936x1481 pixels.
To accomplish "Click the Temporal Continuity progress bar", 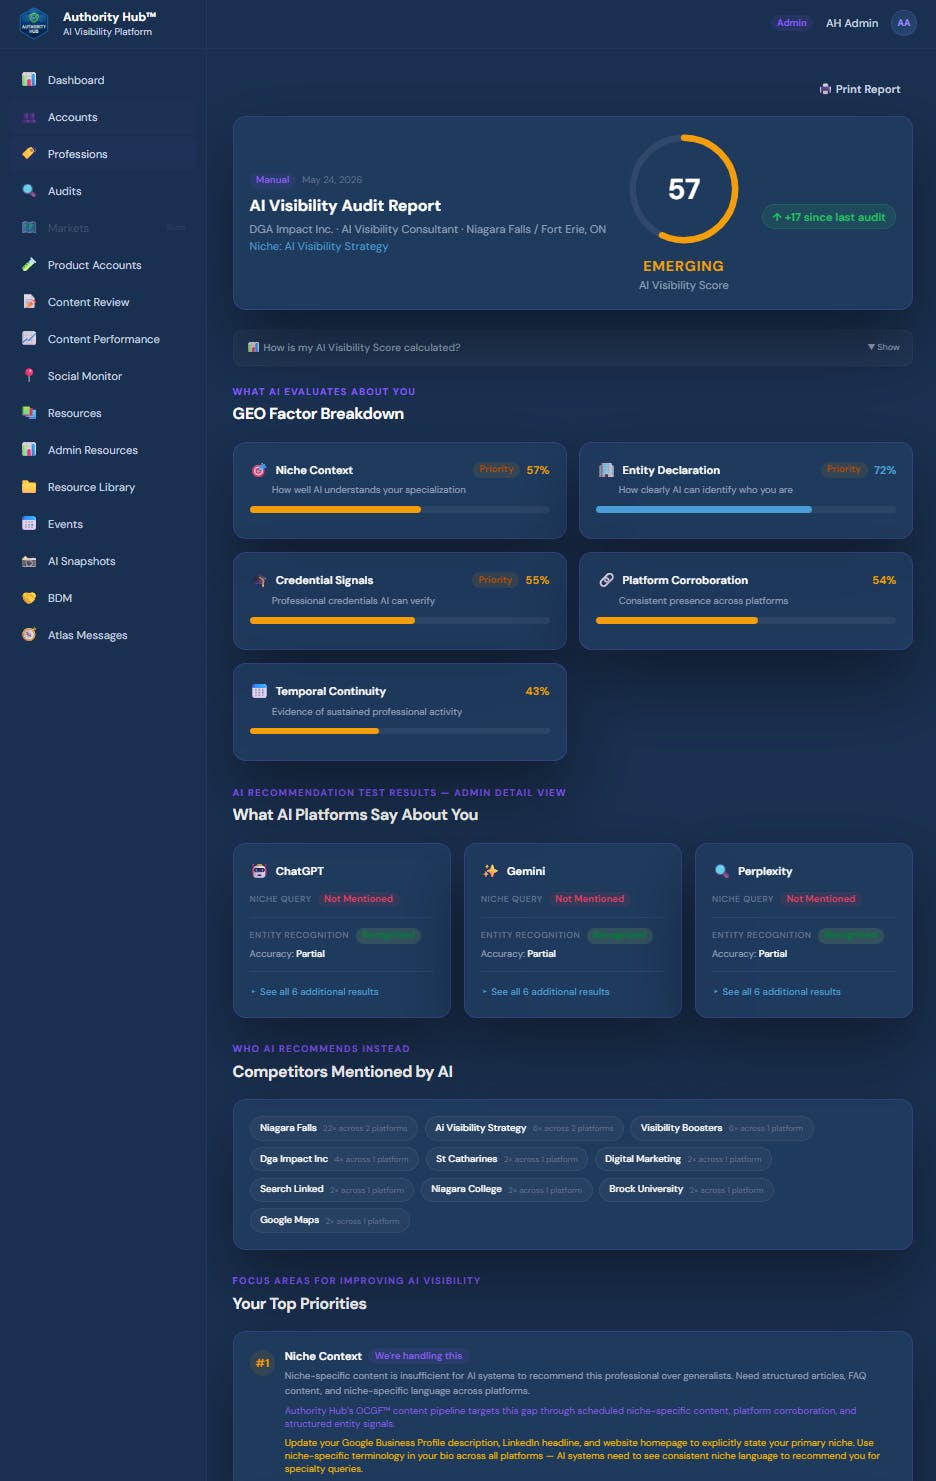I will pyautogui.click(x=399, y=731).
